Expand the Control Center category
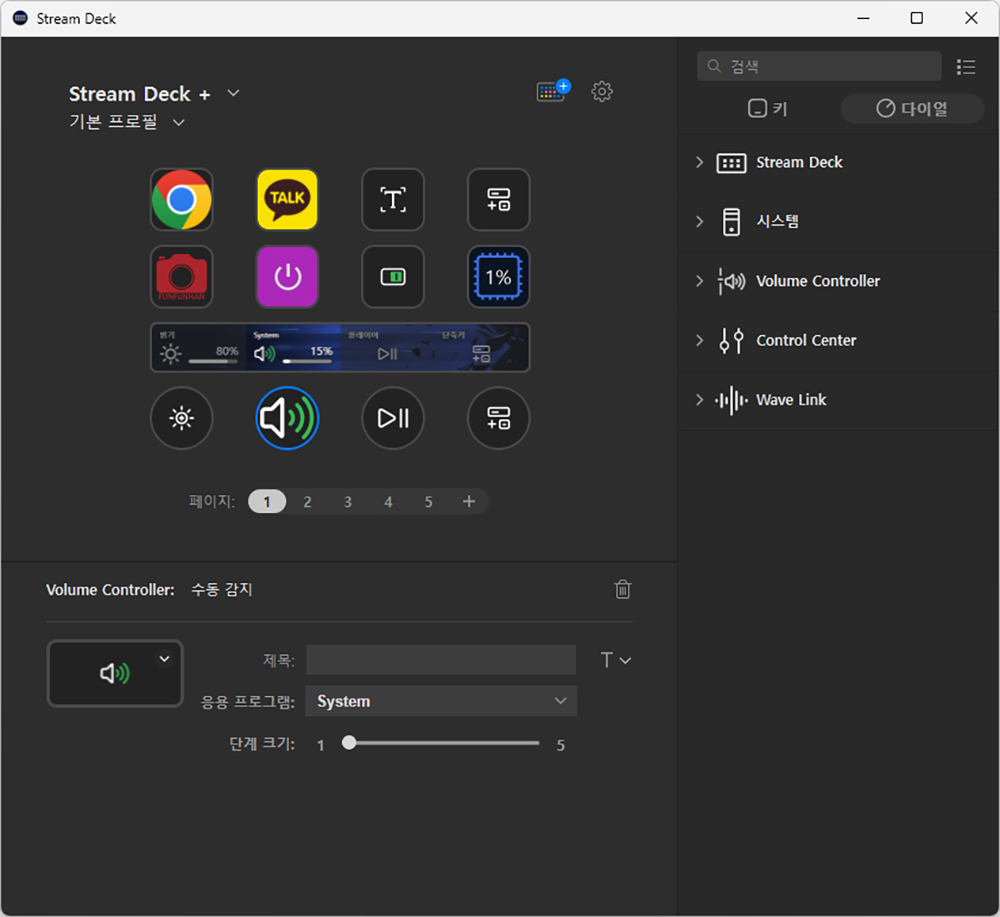Viewport: 1000px width, 917px height. click(700, 340)
